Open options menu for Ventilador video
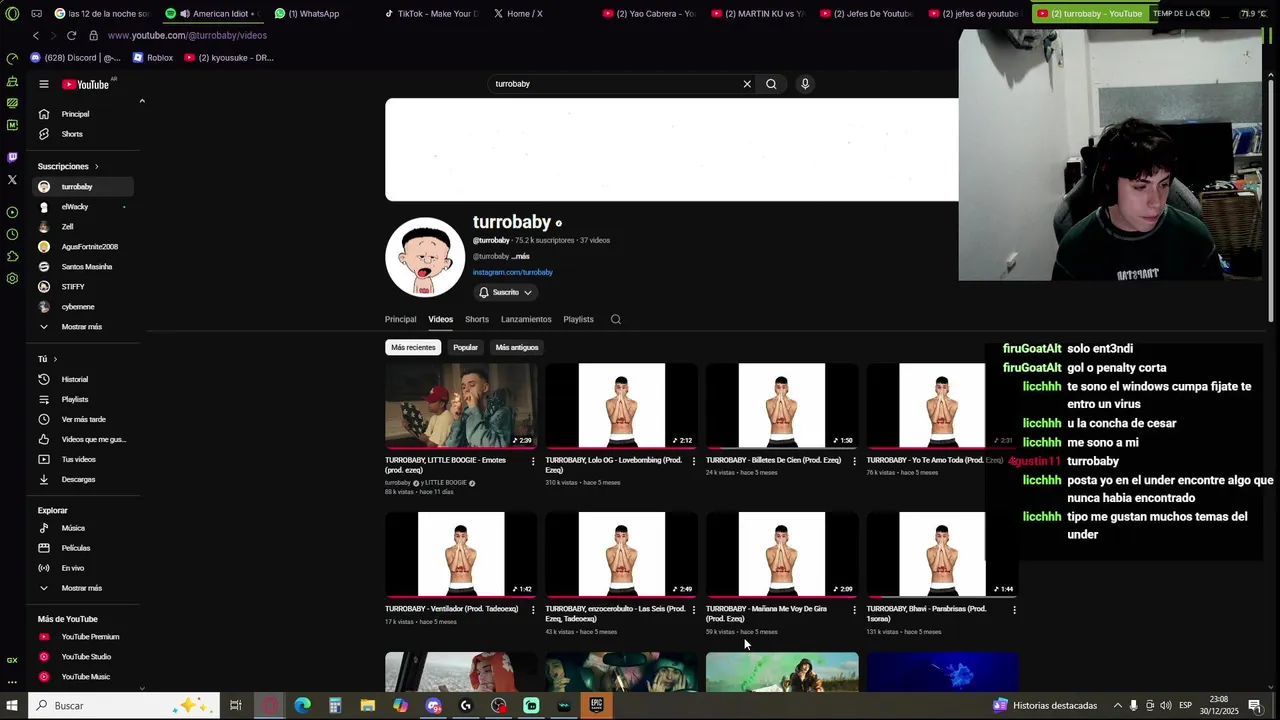Image resolution: width=1280 pixels, height=720 pixels. pos(532,610)
